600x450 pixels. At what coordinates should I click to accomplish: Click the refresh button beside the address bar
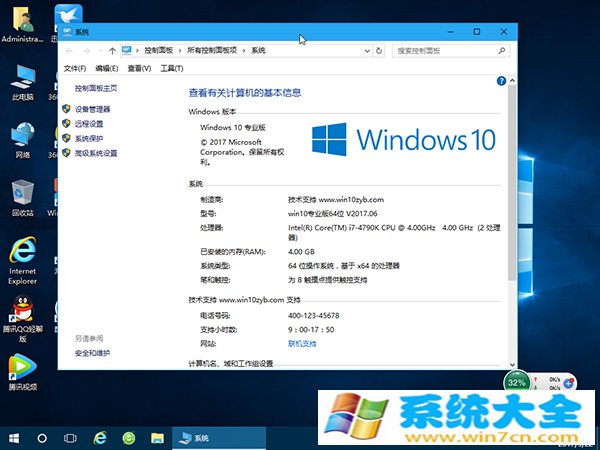pos(379,50)
